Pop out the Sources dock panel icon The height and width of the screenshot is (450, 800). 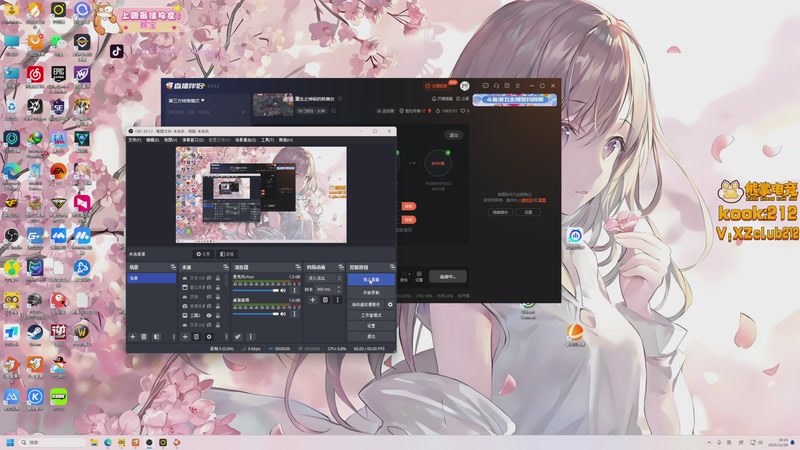226,267
